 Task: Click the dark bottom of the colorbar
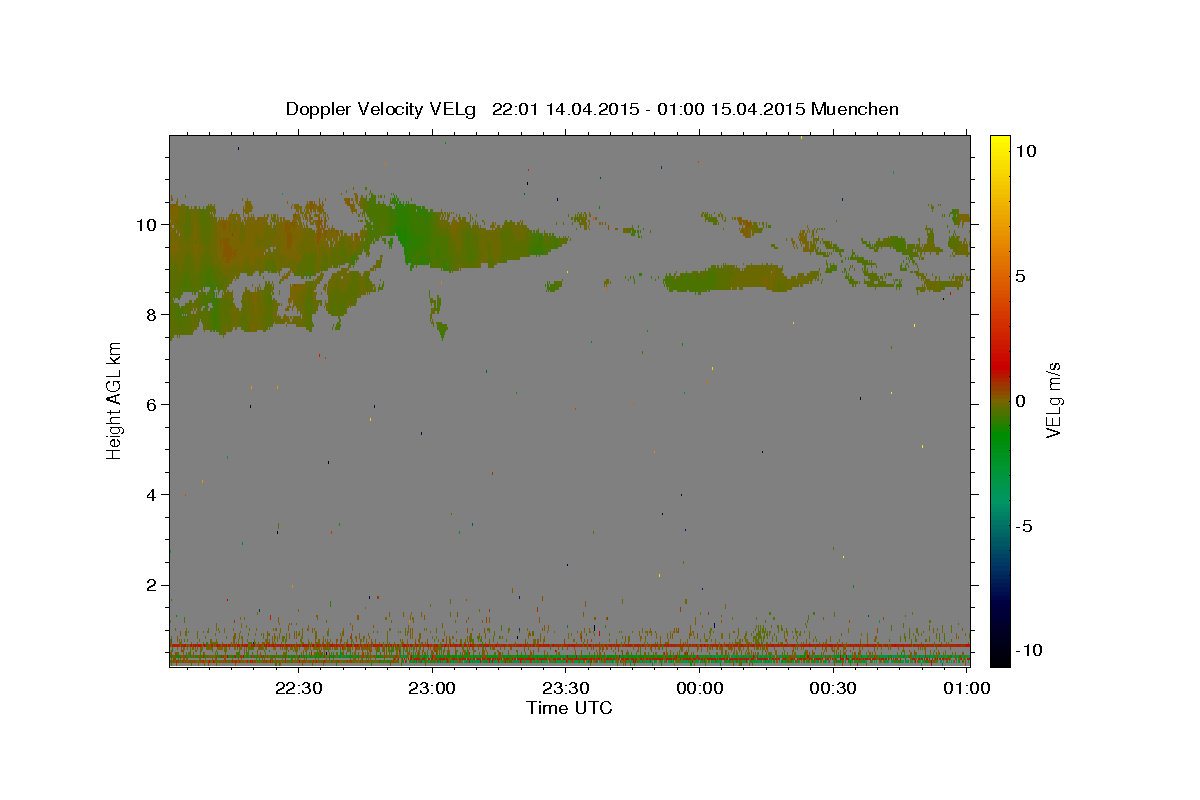click(x=999, y=650)
